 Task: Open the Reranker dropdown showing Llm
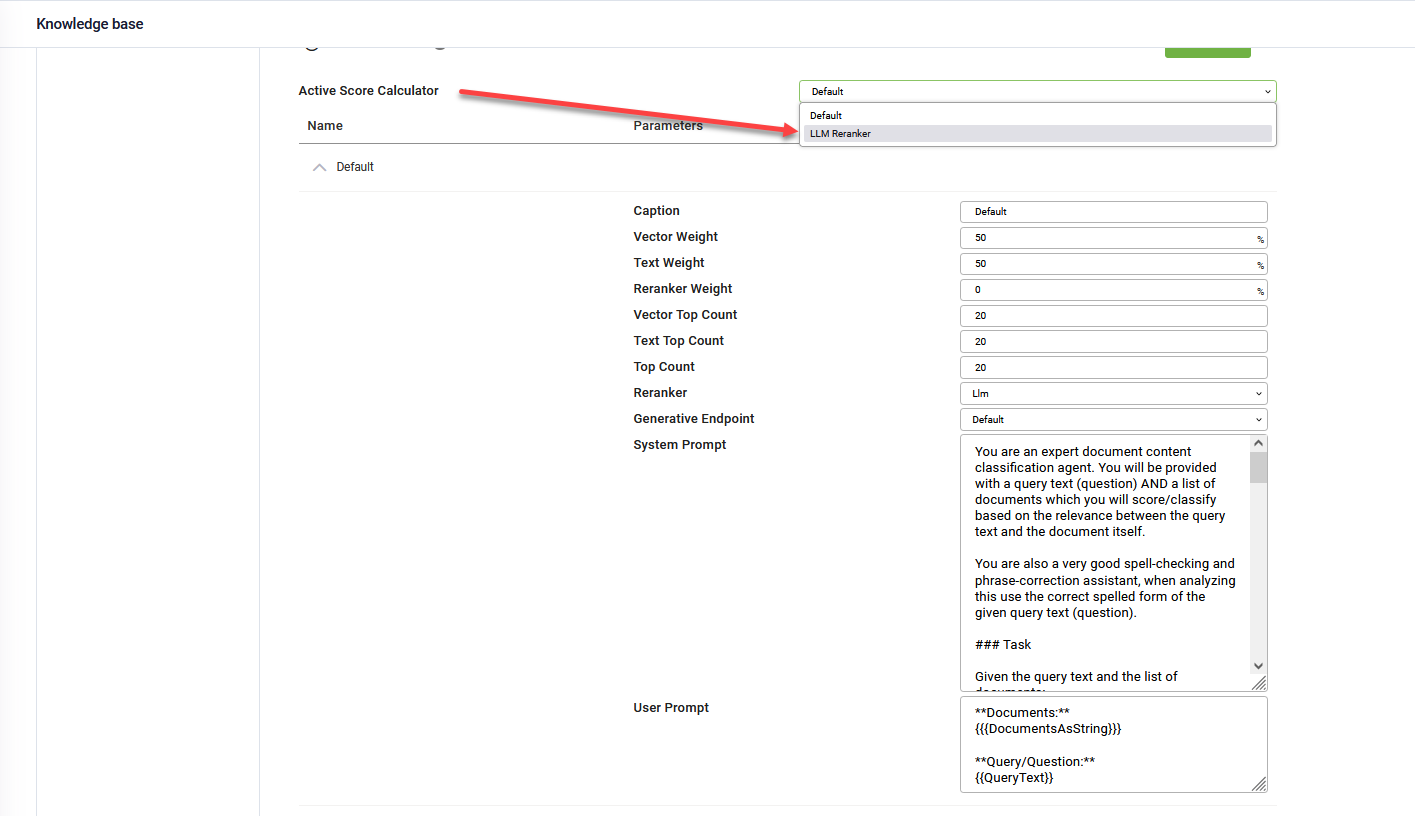point(1113,394)
